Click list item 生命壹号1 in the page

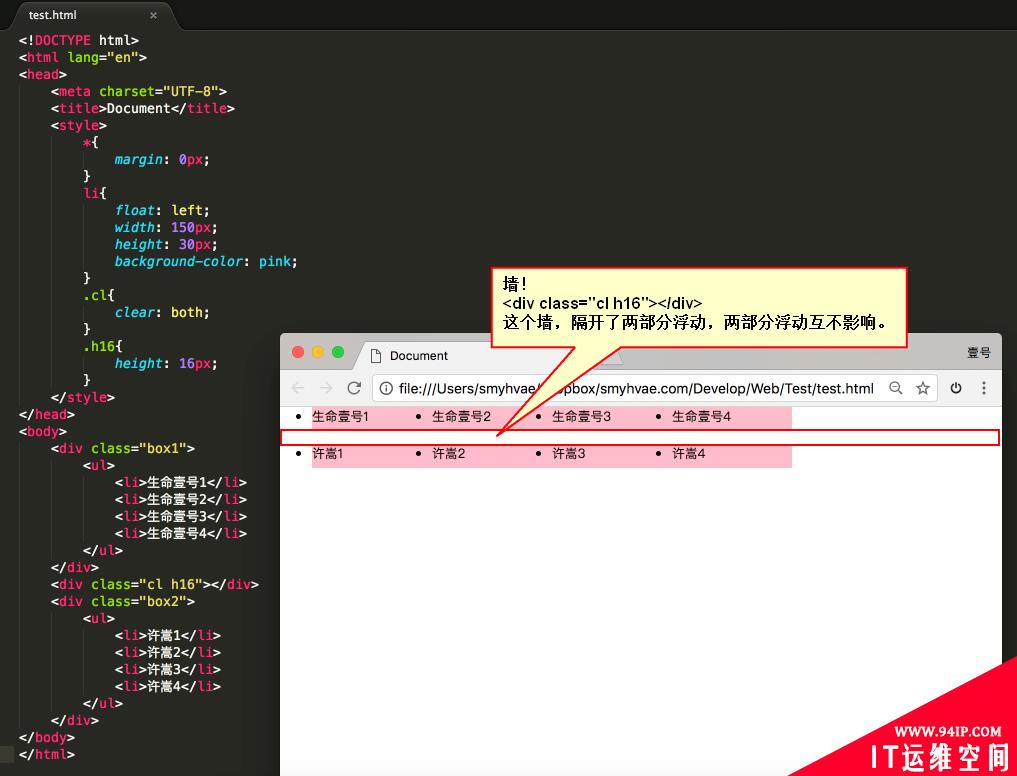340,417
